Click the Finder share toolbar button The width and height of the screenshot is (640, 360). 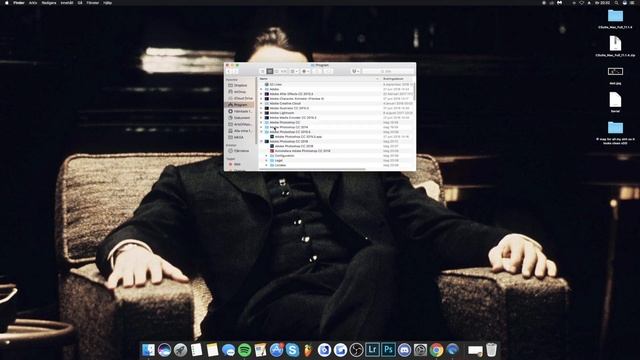317,71
